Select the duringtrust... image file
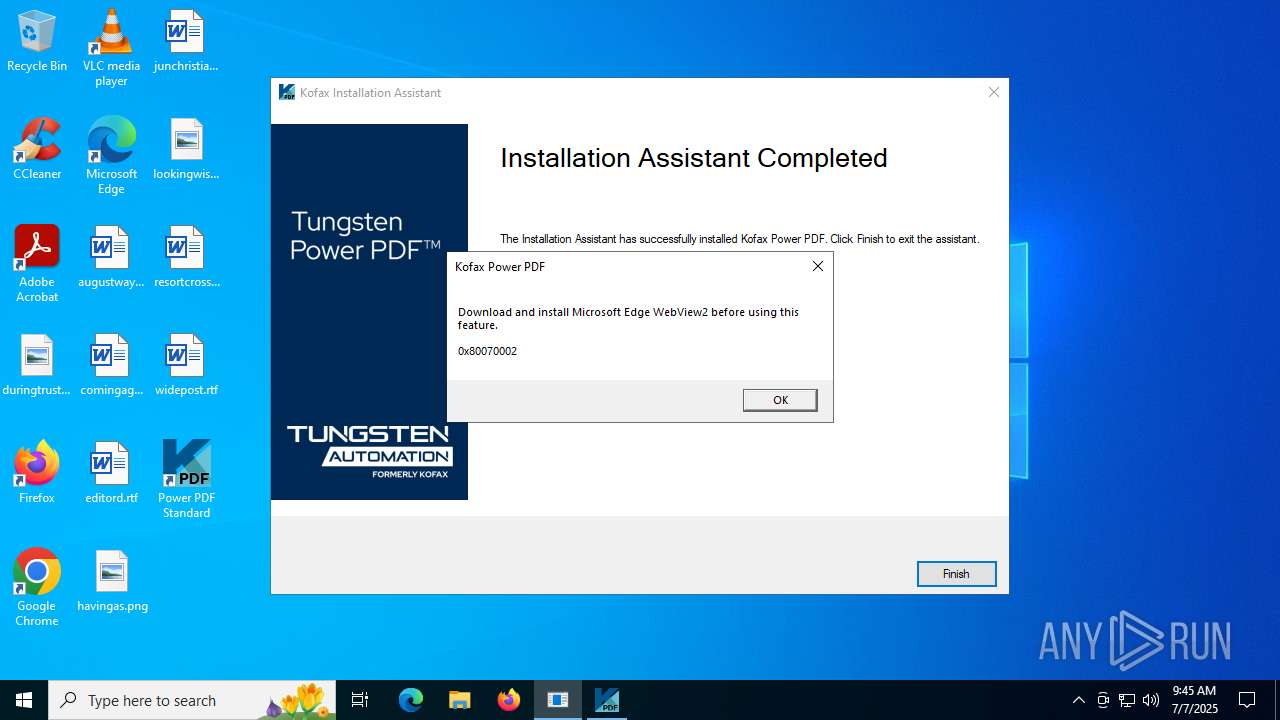This screenshot has height=720, width=1280. [37, 366]
